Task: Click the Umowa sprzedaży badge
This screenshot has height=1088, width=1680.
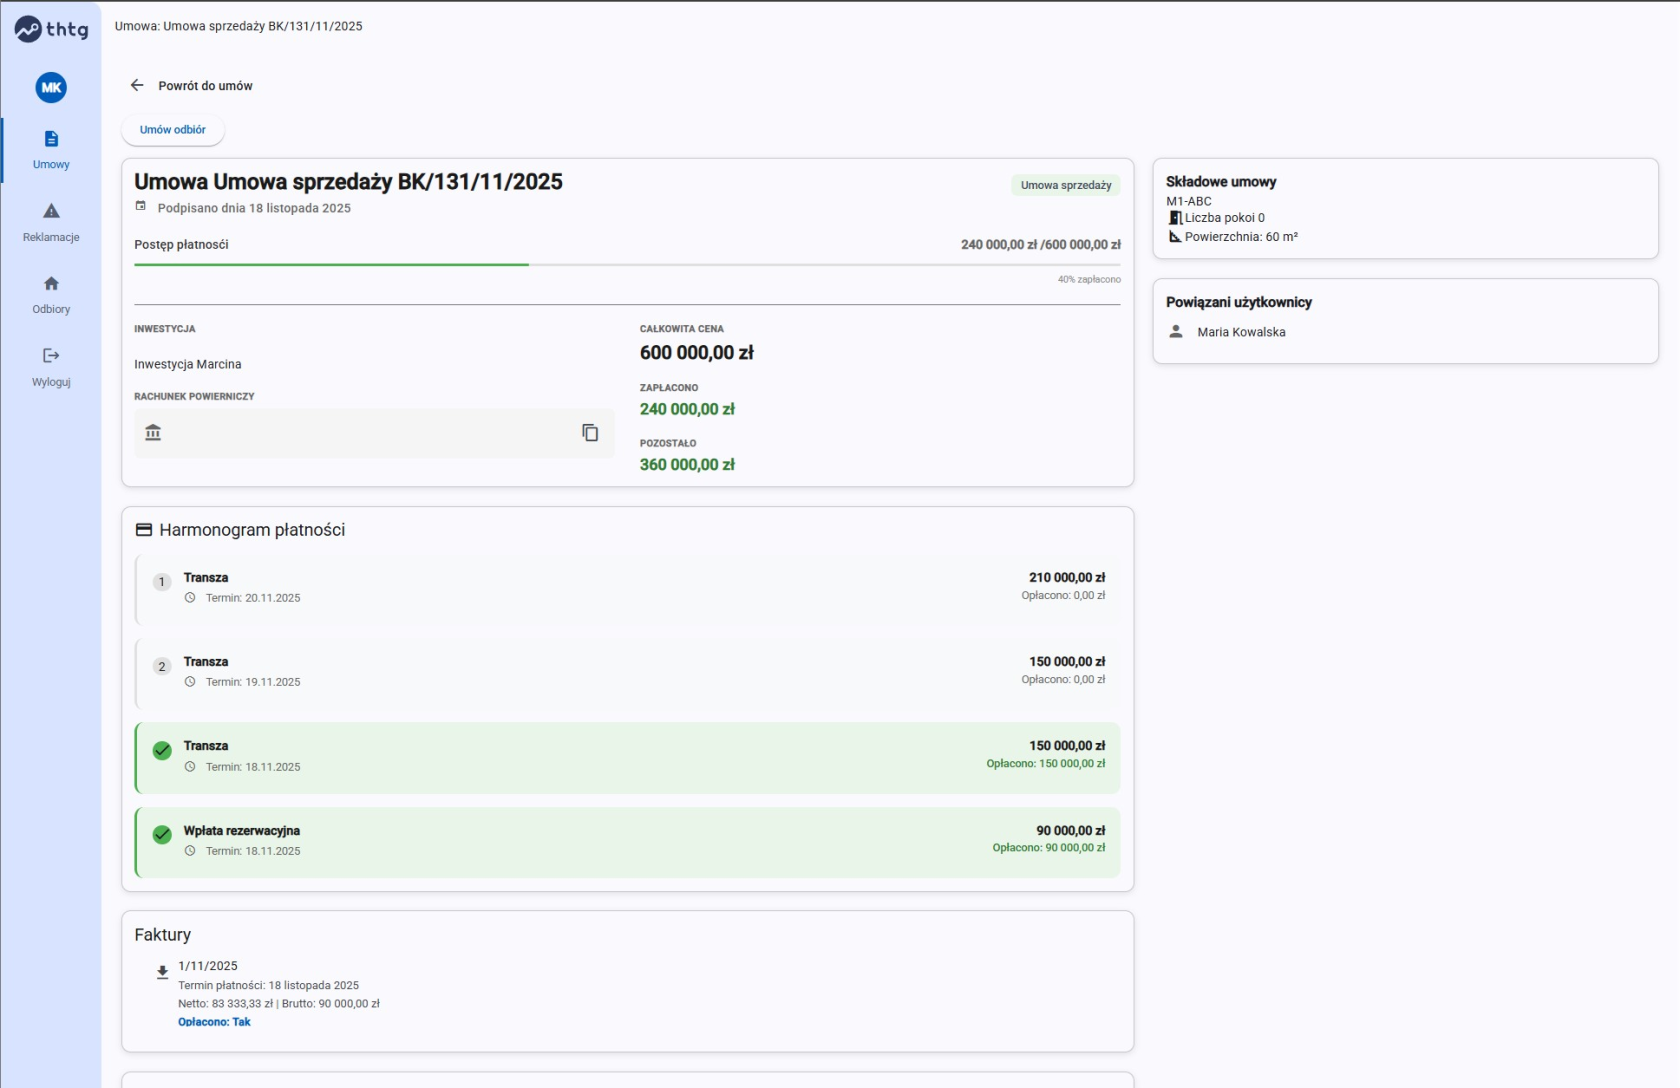Action: pos(1066,185)
